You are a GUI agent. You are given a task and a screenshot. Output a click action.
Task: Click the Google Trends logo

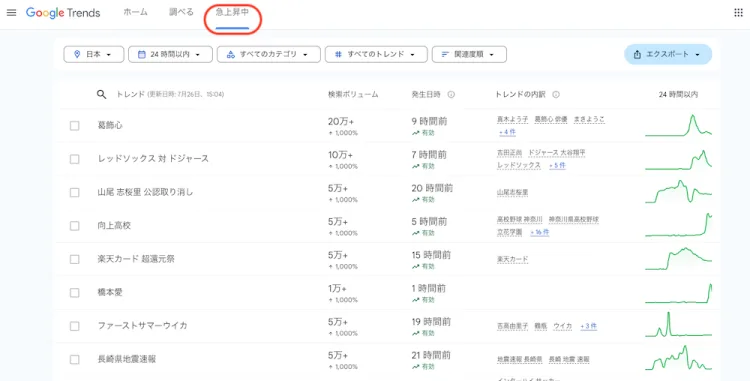[63, 13]
